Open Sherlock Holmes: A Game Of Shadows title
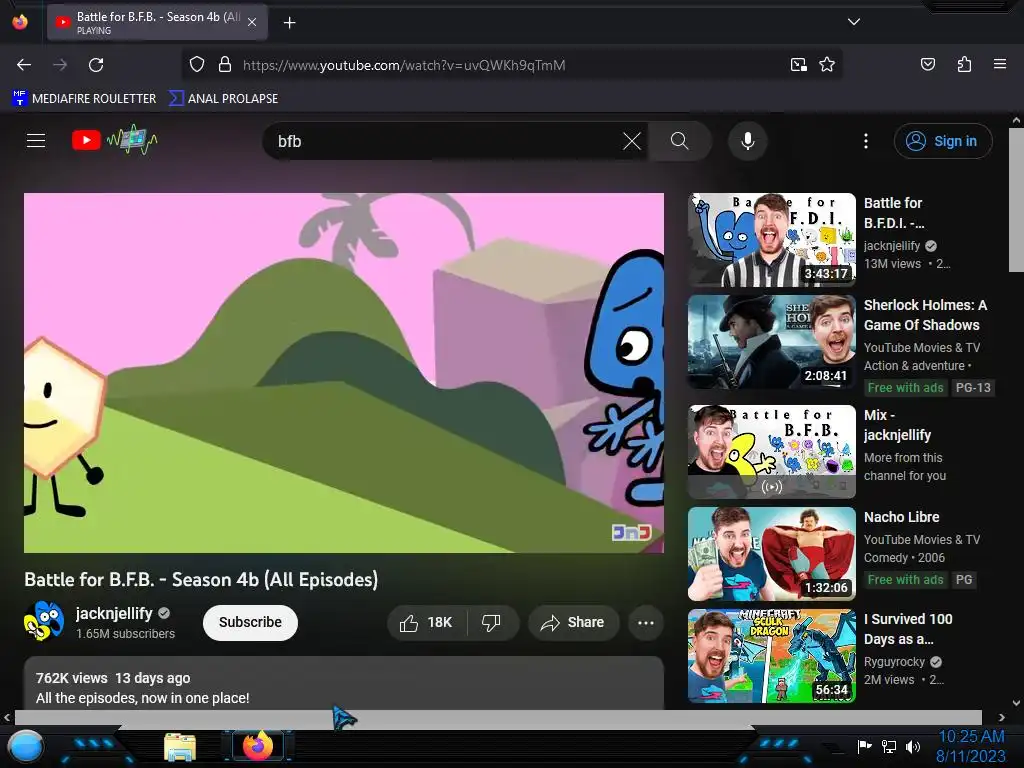Screen dimensions: 1024x768 [x=925, y=315]
